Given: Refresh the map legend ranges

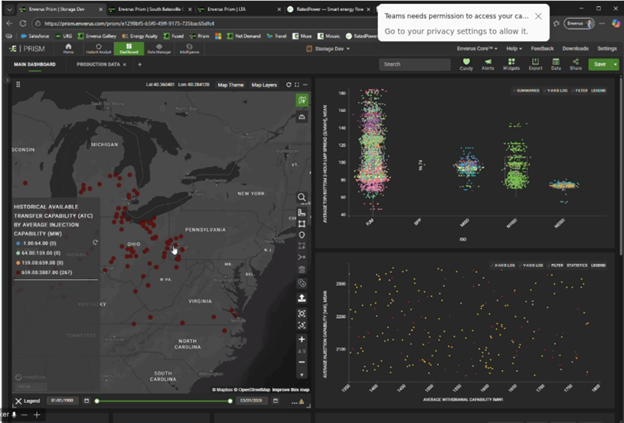Looking at the screenshot, I should pyautogui.click(x=95, y=242).
